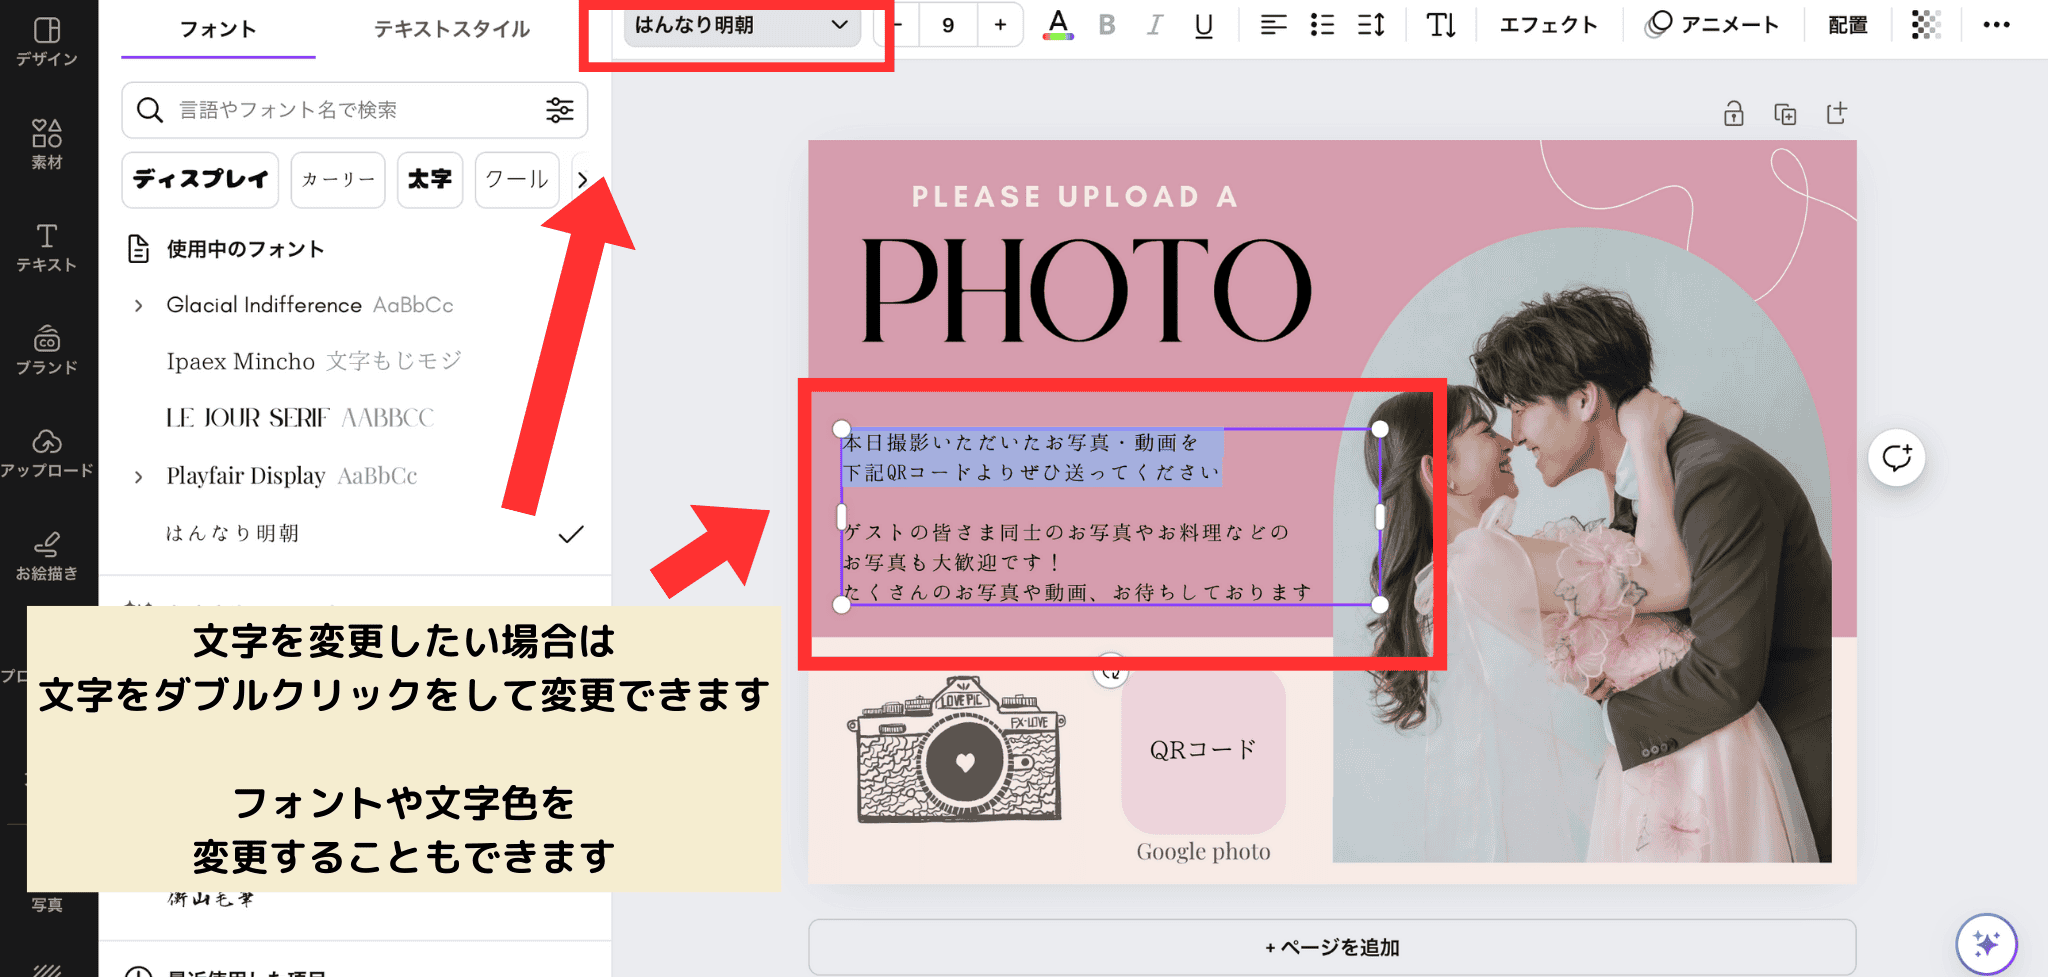Toggle underline text formatting
This screenshot has width=2048, height=977.
[1204, 25]
